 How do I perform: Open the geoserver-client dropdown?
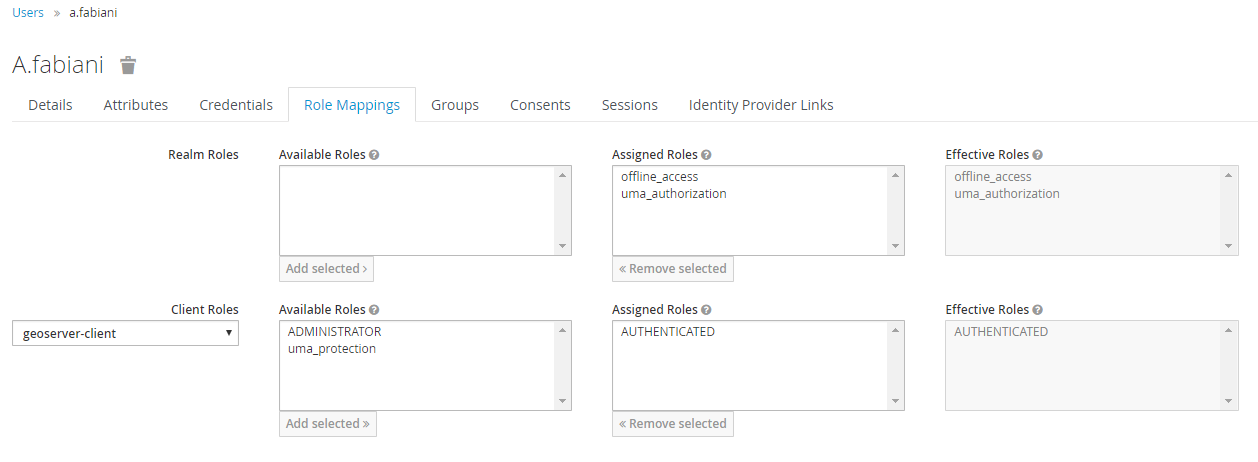125,333
